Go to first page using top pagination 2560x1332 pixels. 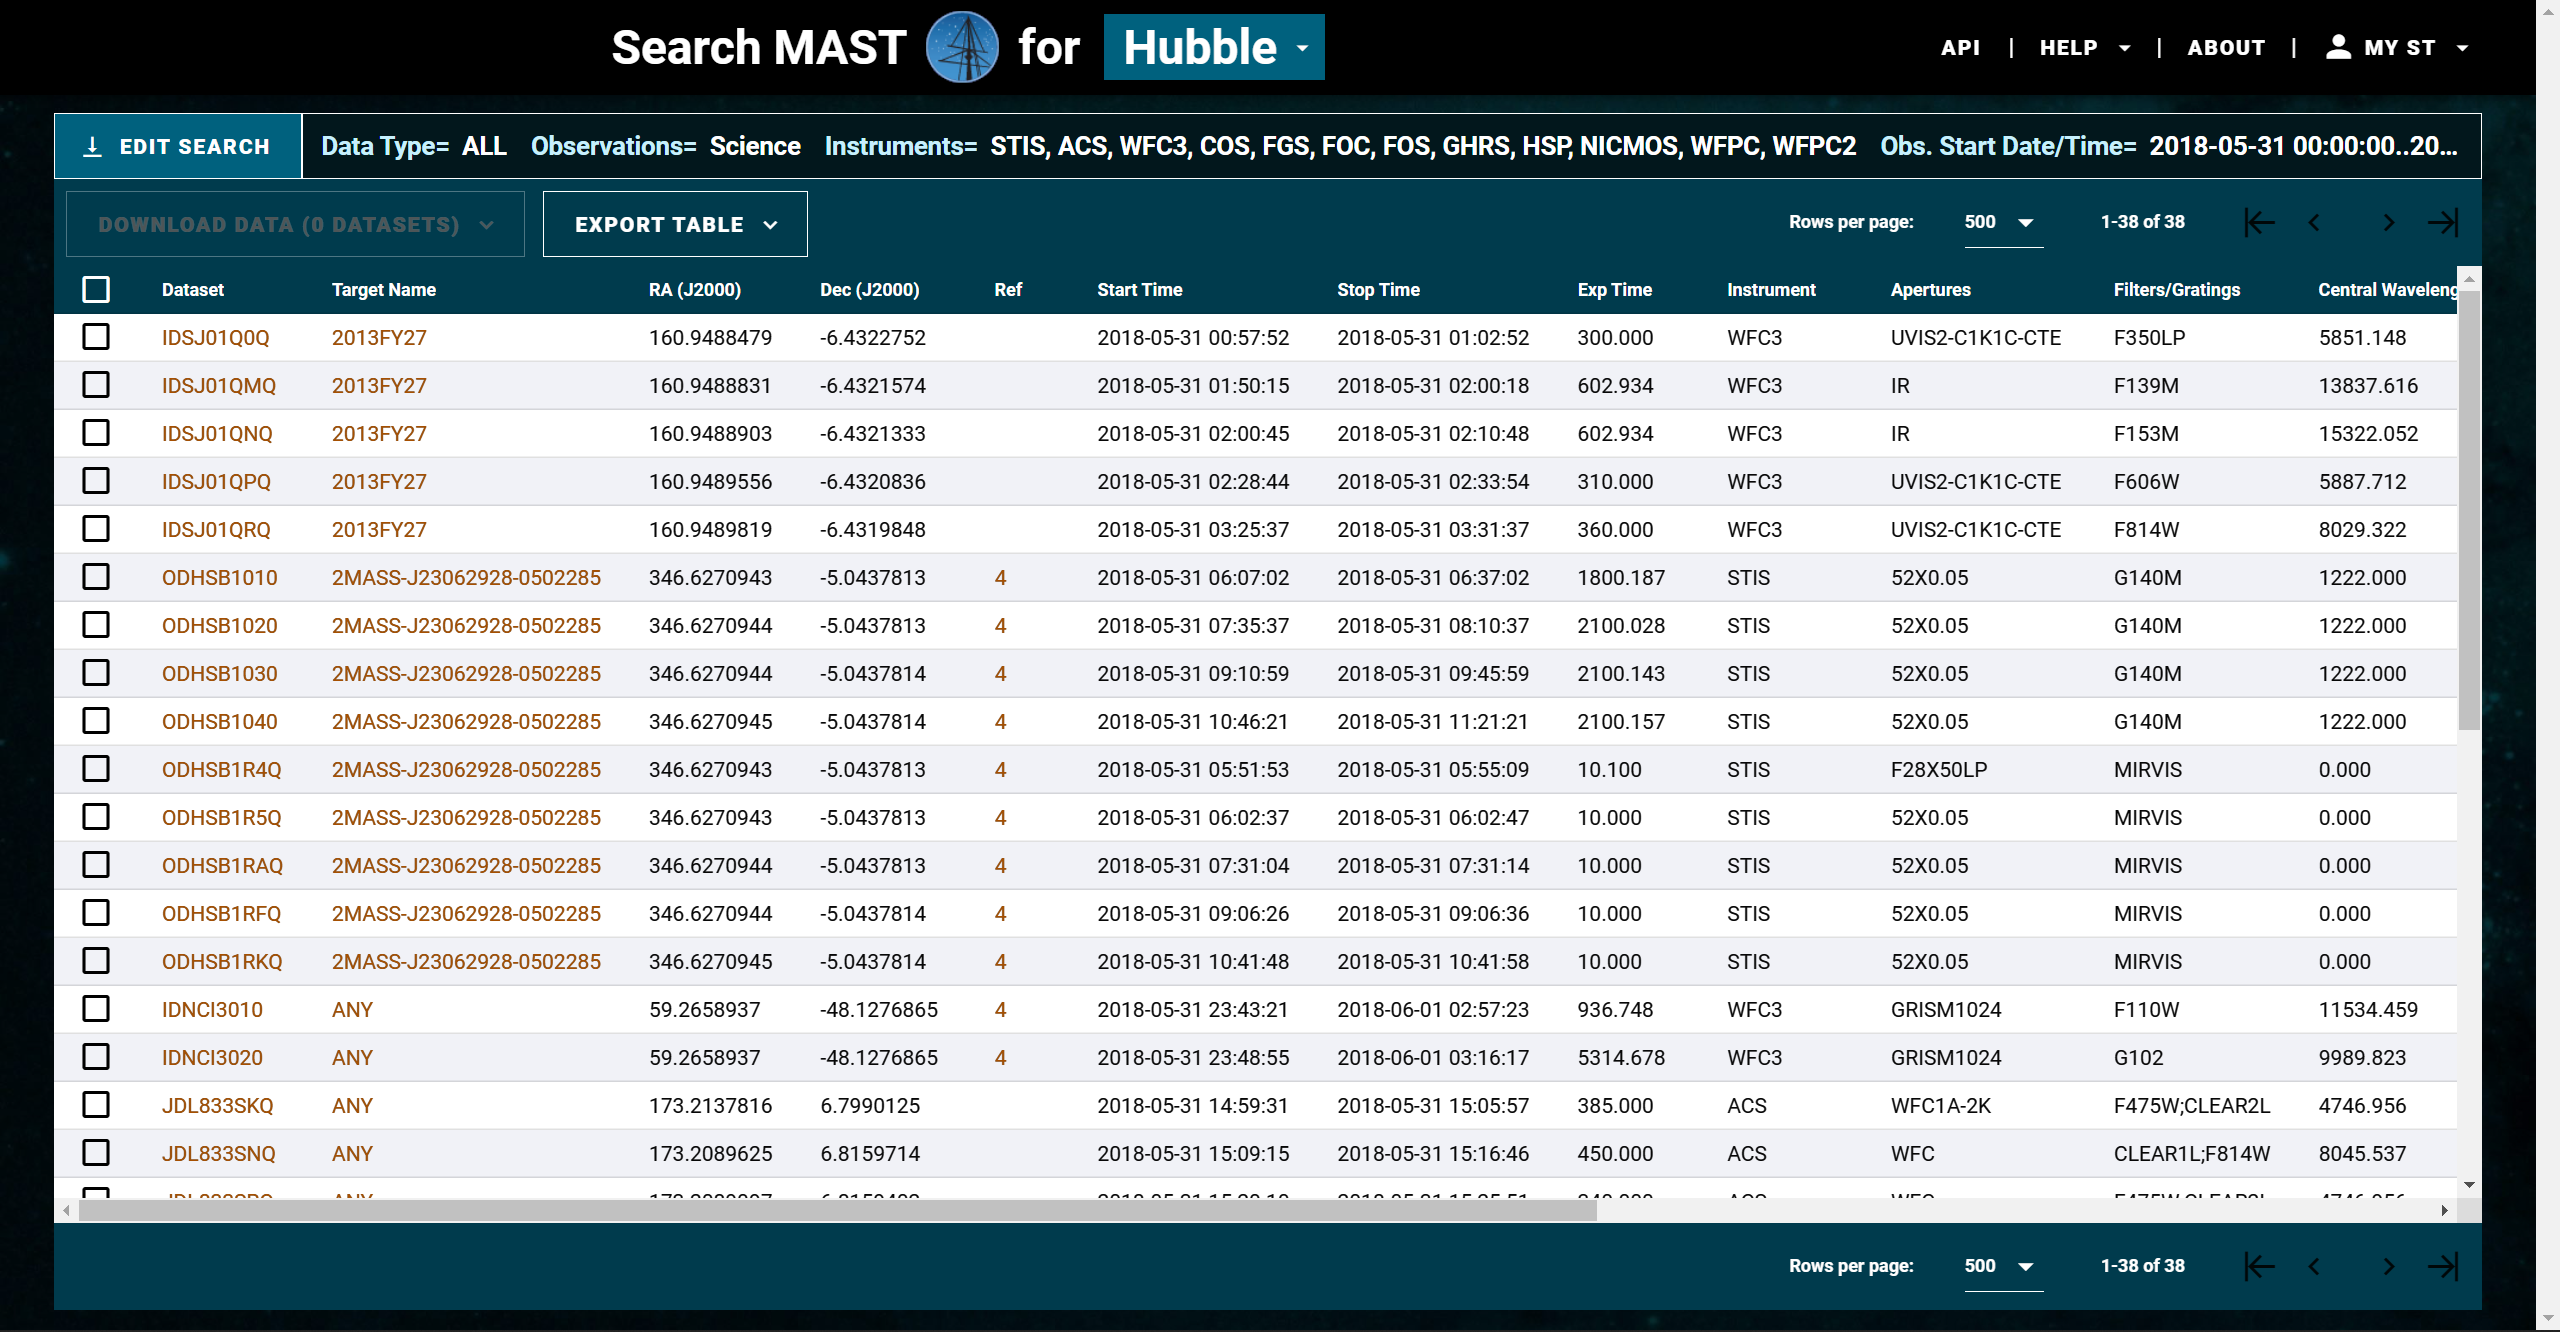tap(2259, 222)
